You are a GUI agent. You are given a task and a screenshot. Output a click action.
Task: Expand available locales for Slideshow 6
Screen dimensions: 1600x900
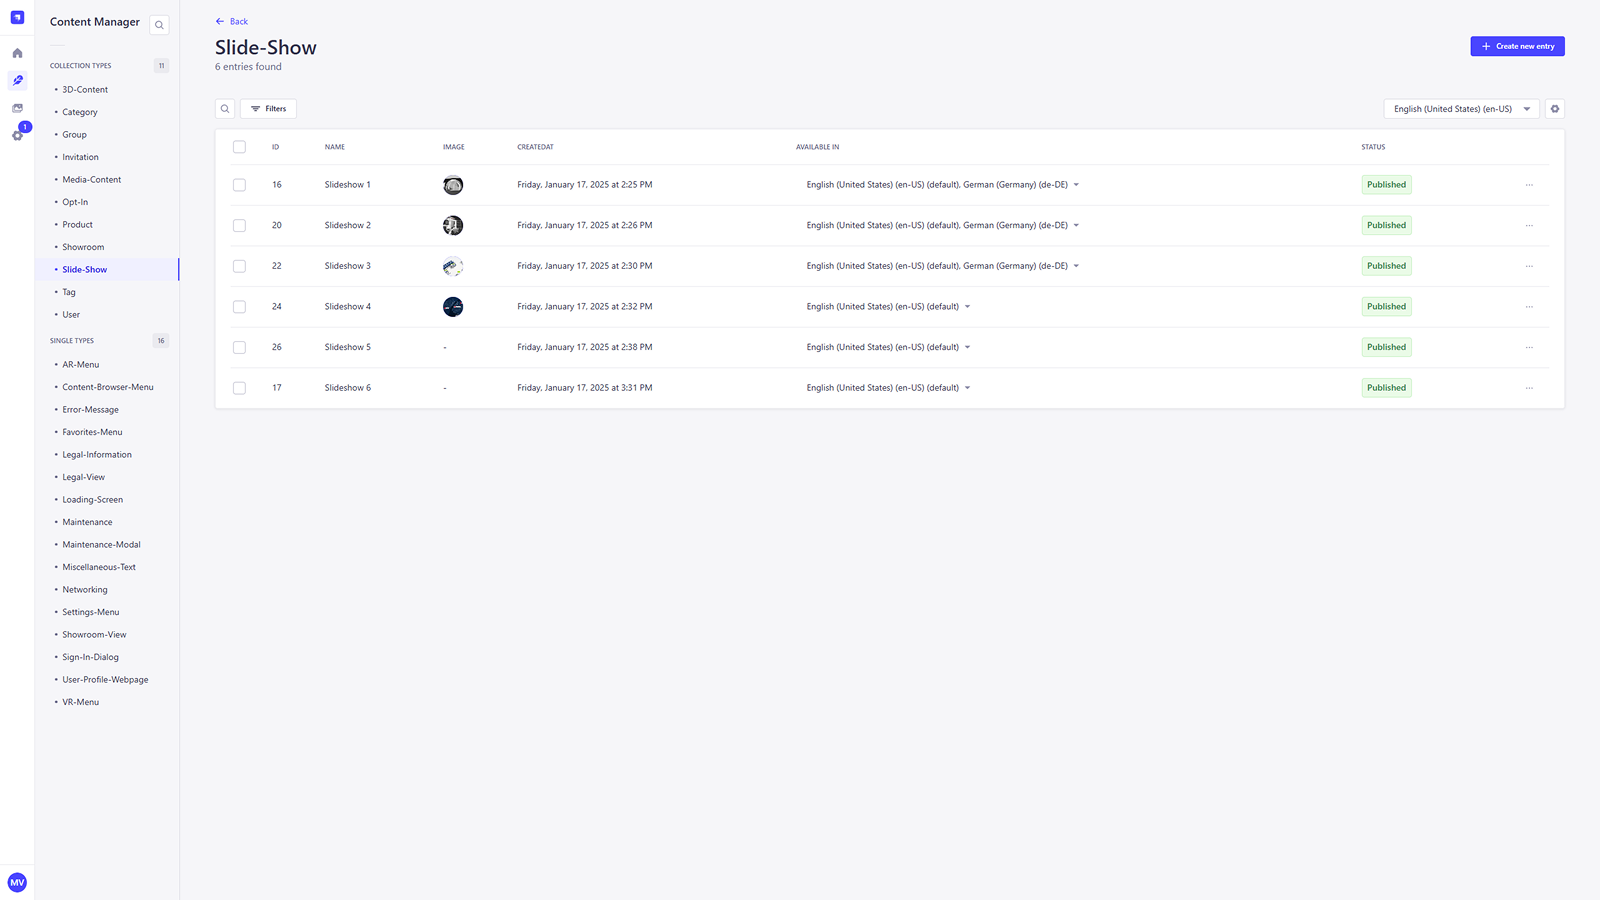[x=968, y=387]
